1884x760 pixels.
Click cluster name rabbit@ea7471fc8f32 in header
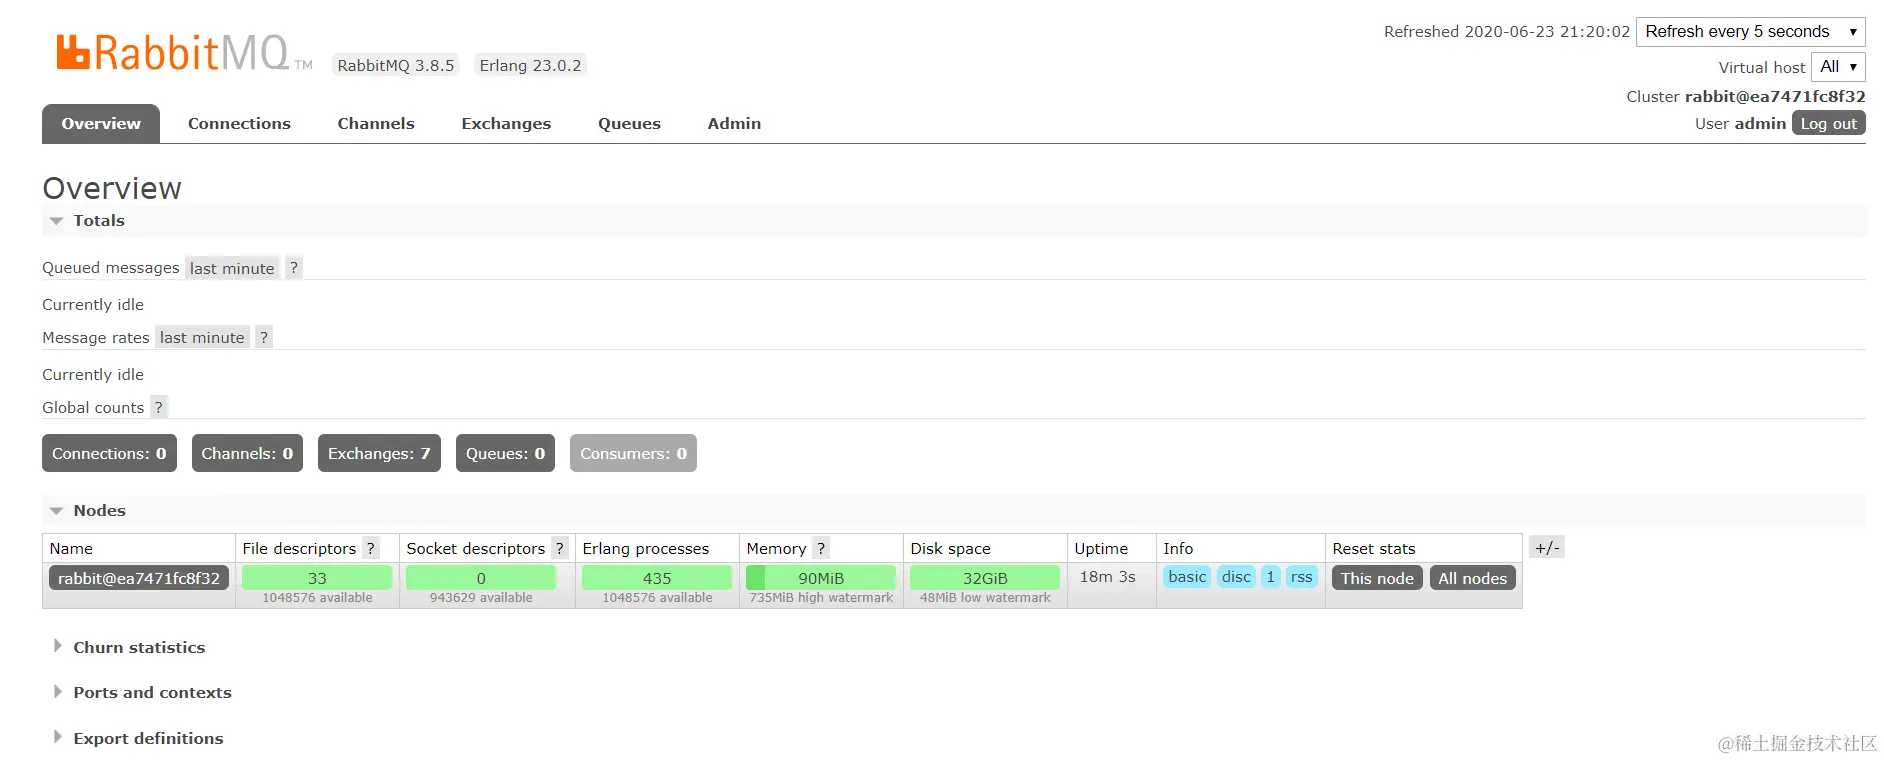click(1775, 96)
